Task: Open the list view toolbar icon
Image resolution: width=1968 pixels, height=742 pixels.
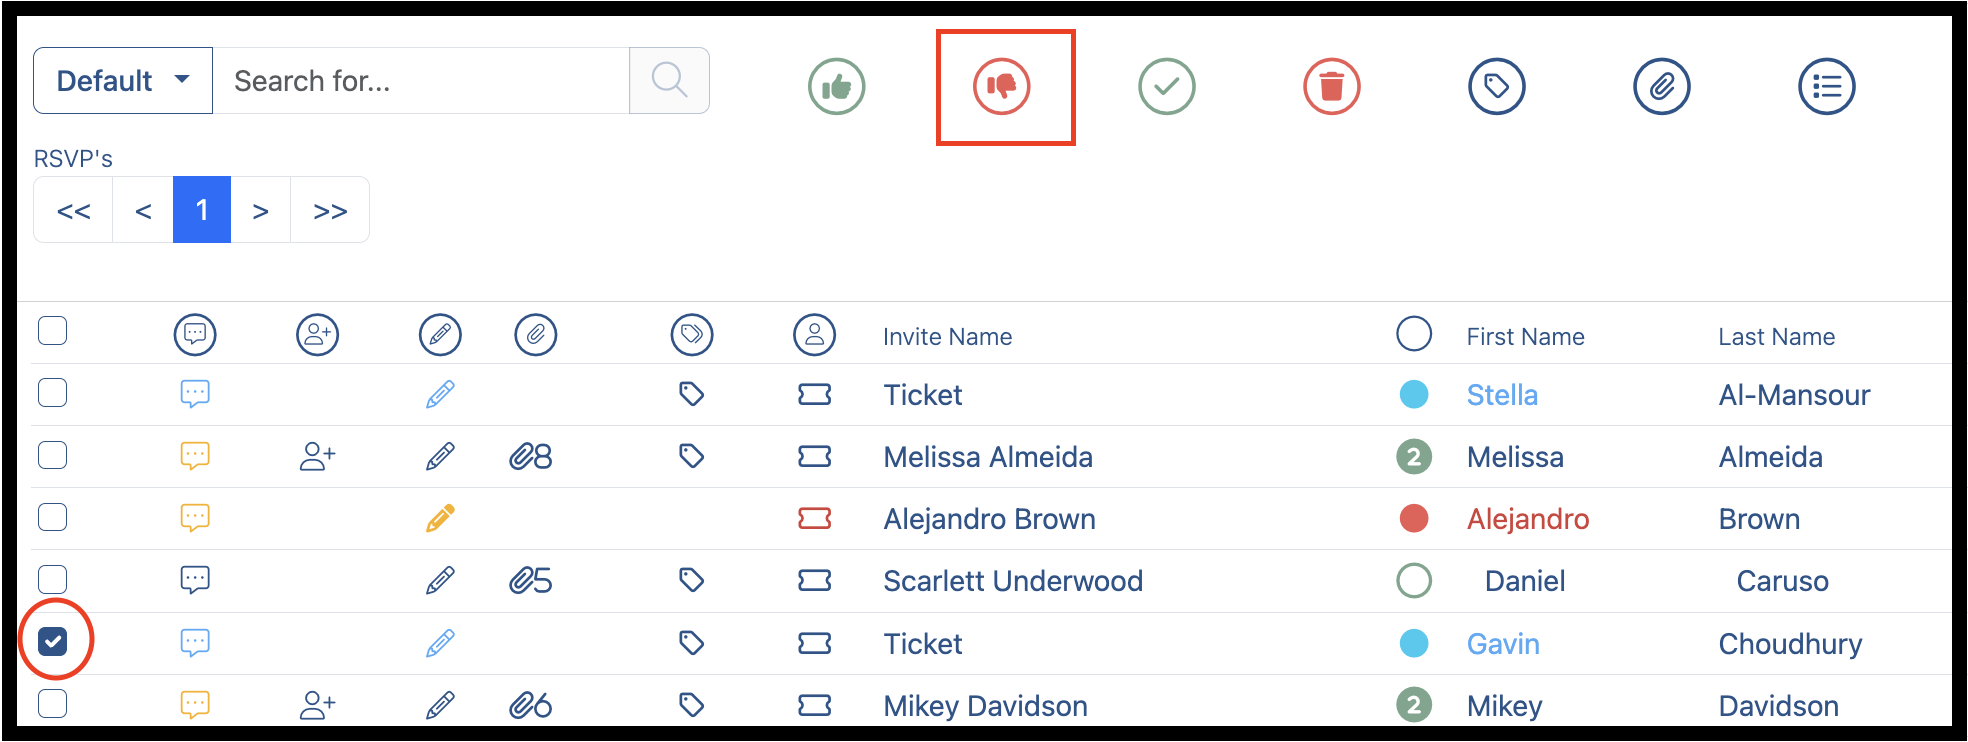Action: click(1826, 87)
